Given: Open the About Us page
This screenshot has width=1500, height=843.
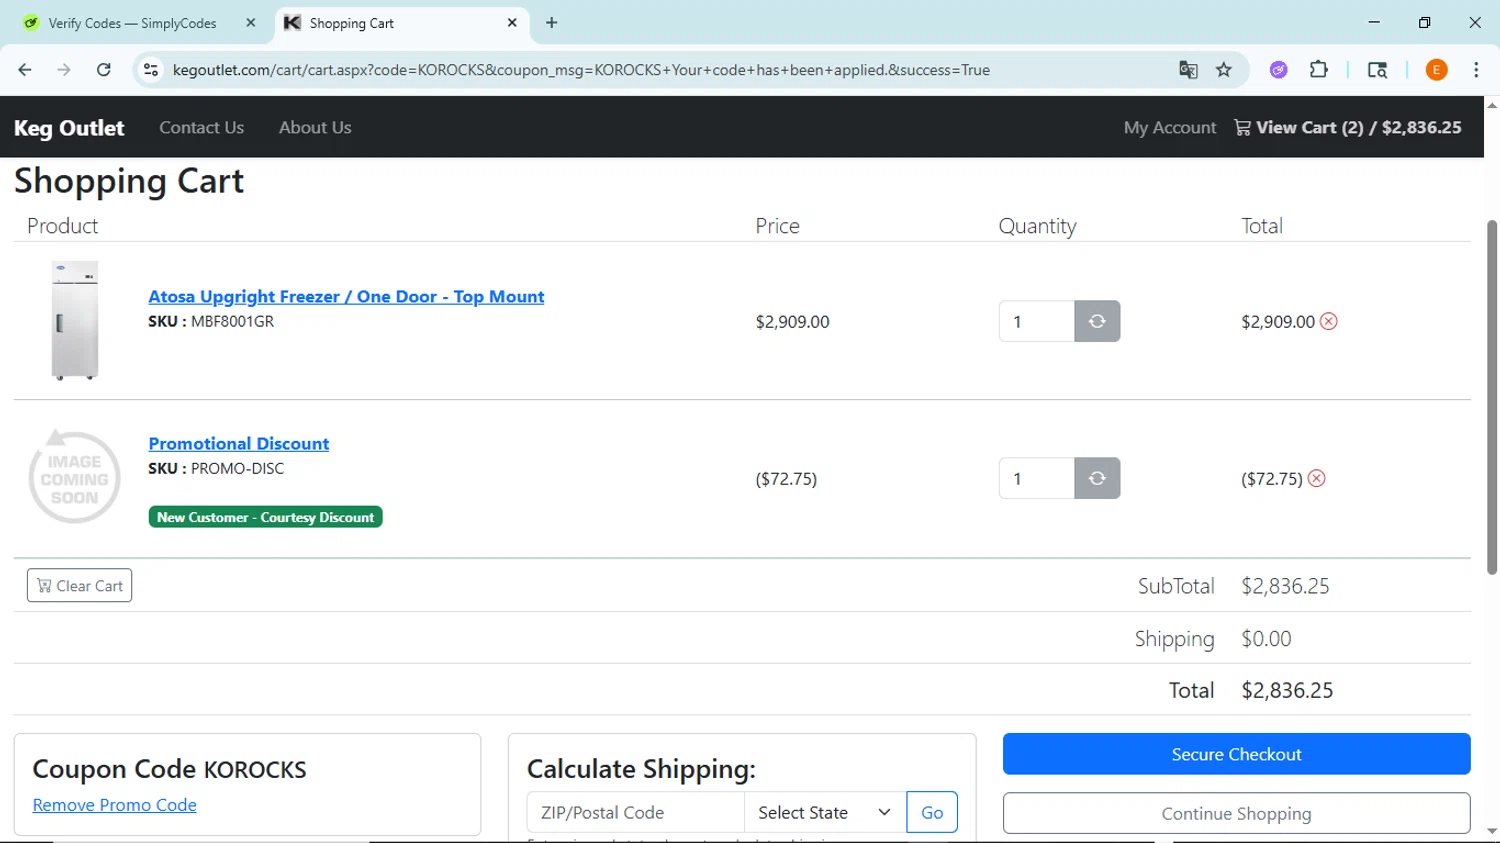Looking at the screenshot, I should (x=315, y=127).
